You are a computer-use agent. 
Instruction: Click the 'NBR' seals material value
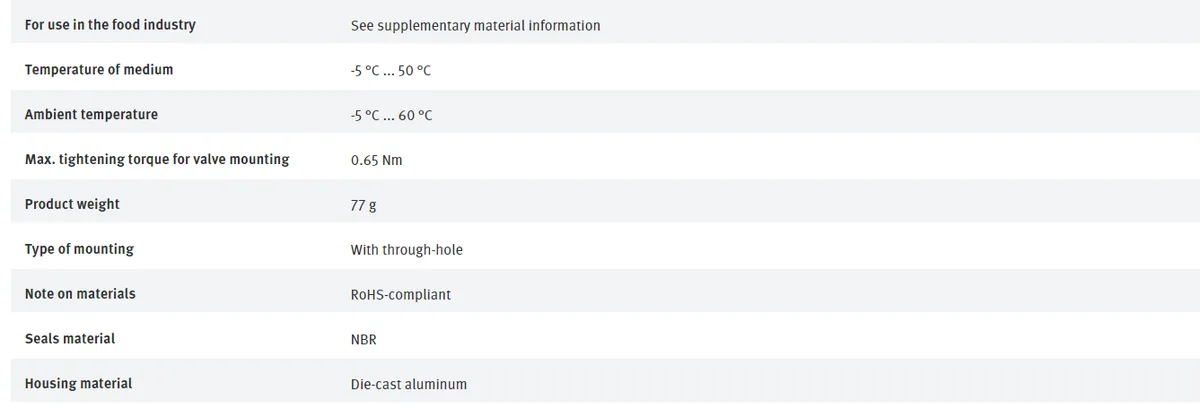coord(364,340)
